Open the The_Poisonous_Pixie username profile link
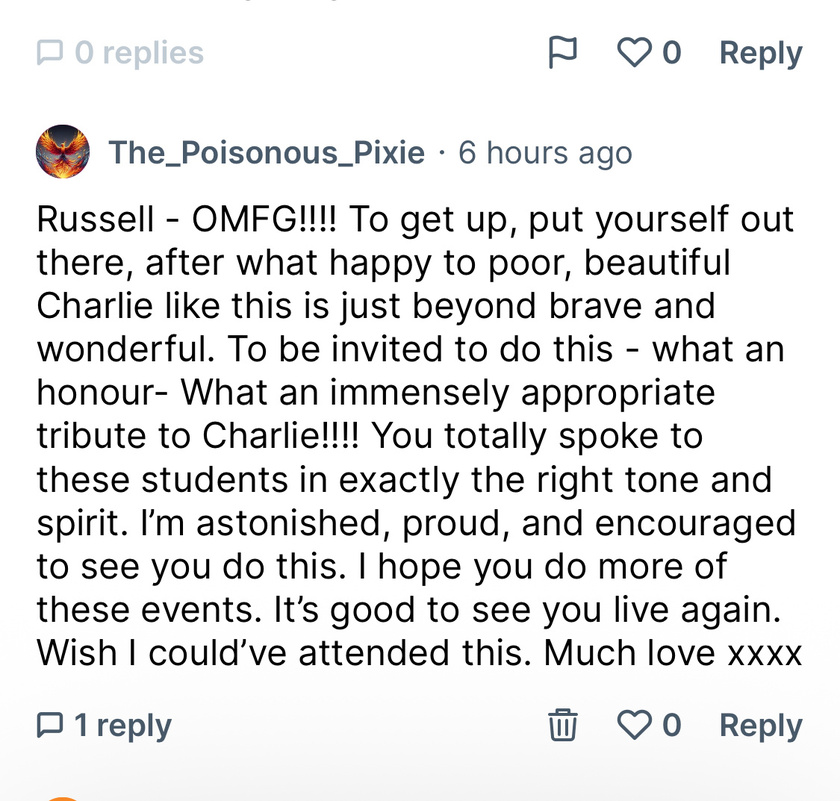This screenshot has height=801, width=840. pyautogui.click(x=266, y=153)
